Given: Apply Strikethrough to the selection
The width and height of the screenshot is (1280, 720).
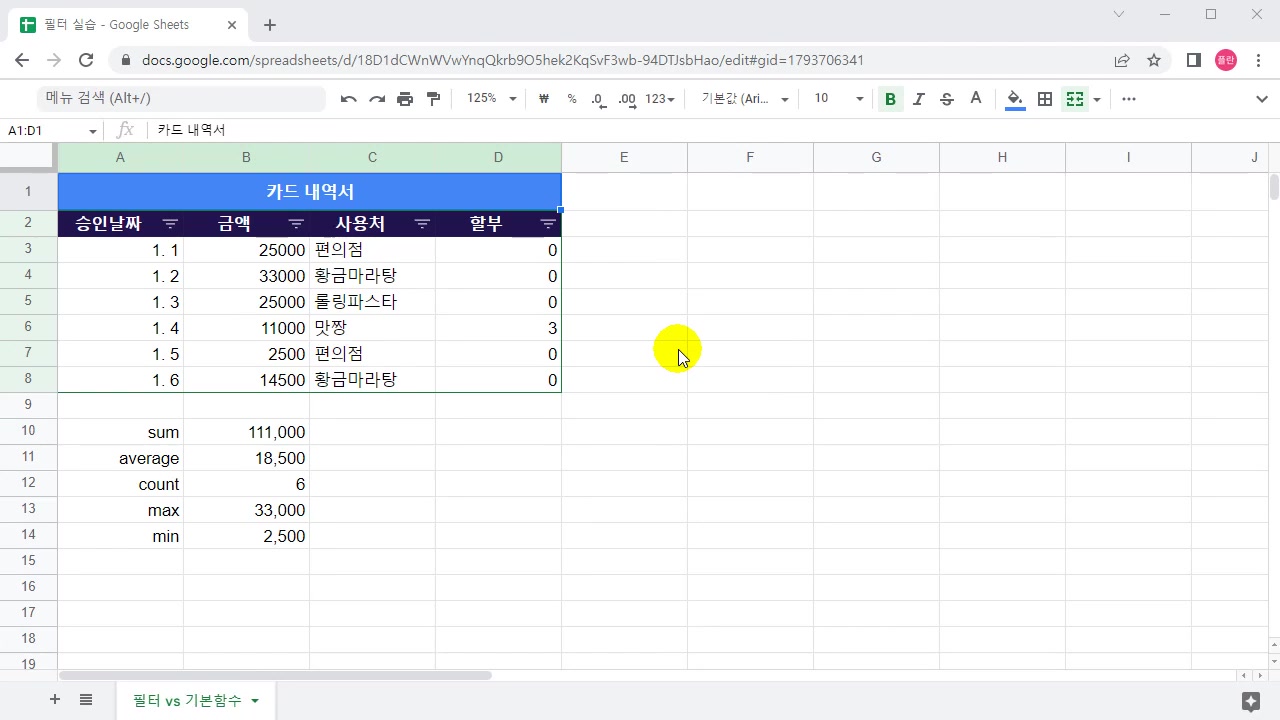Looking at the screenshot, I should pos(946,99).
